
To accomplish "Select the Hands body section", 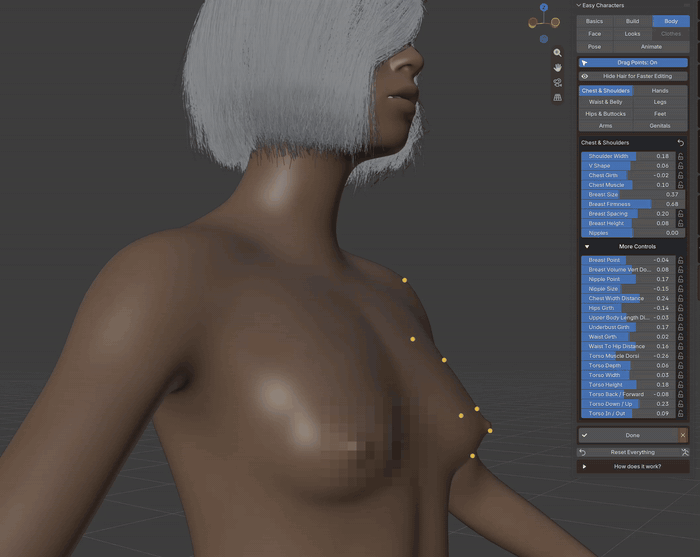I will pyautogui.click(x=660, y=91).
